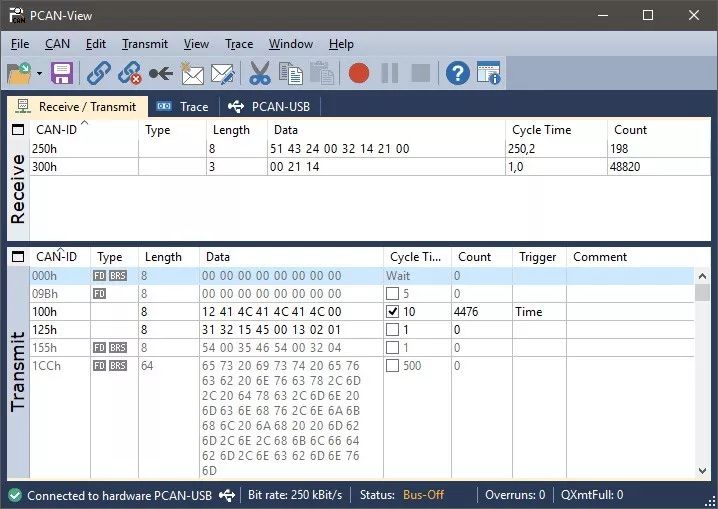Click the transmit list scroll up arrow
This screenshot has width=718, height=509.
point(702,276)
